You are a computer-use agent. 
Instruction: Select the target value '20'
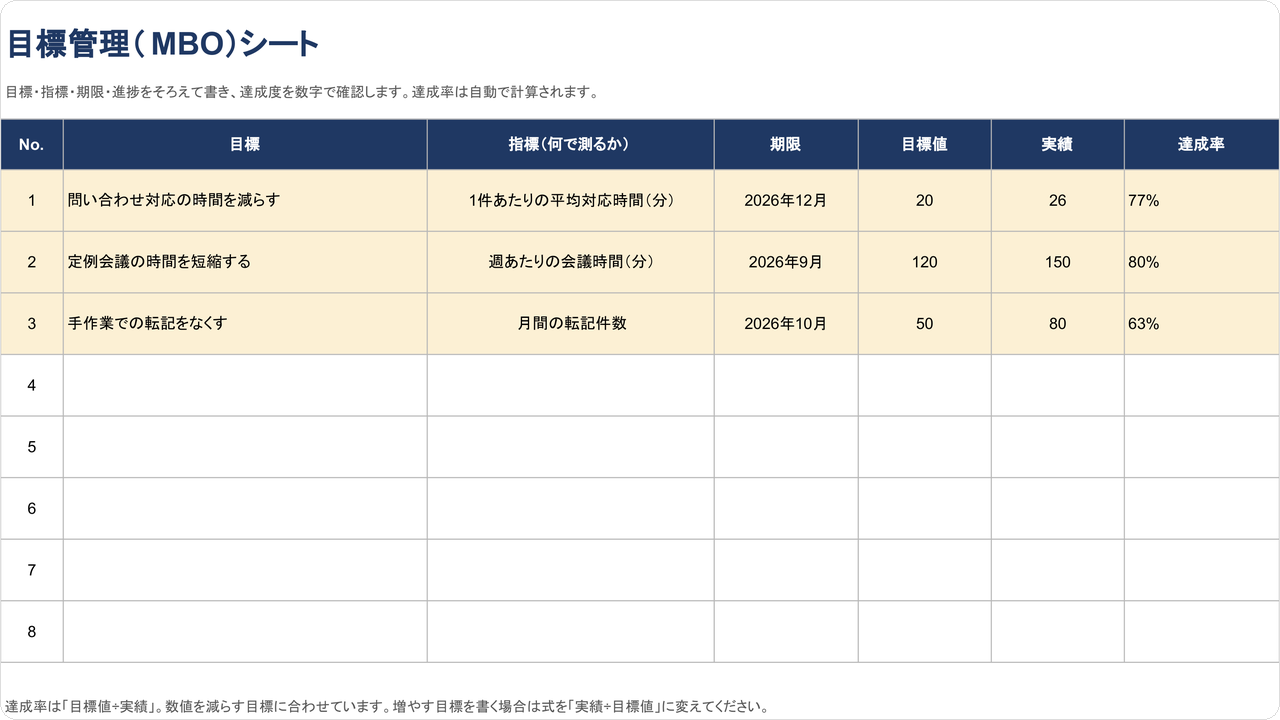(925, 200)
